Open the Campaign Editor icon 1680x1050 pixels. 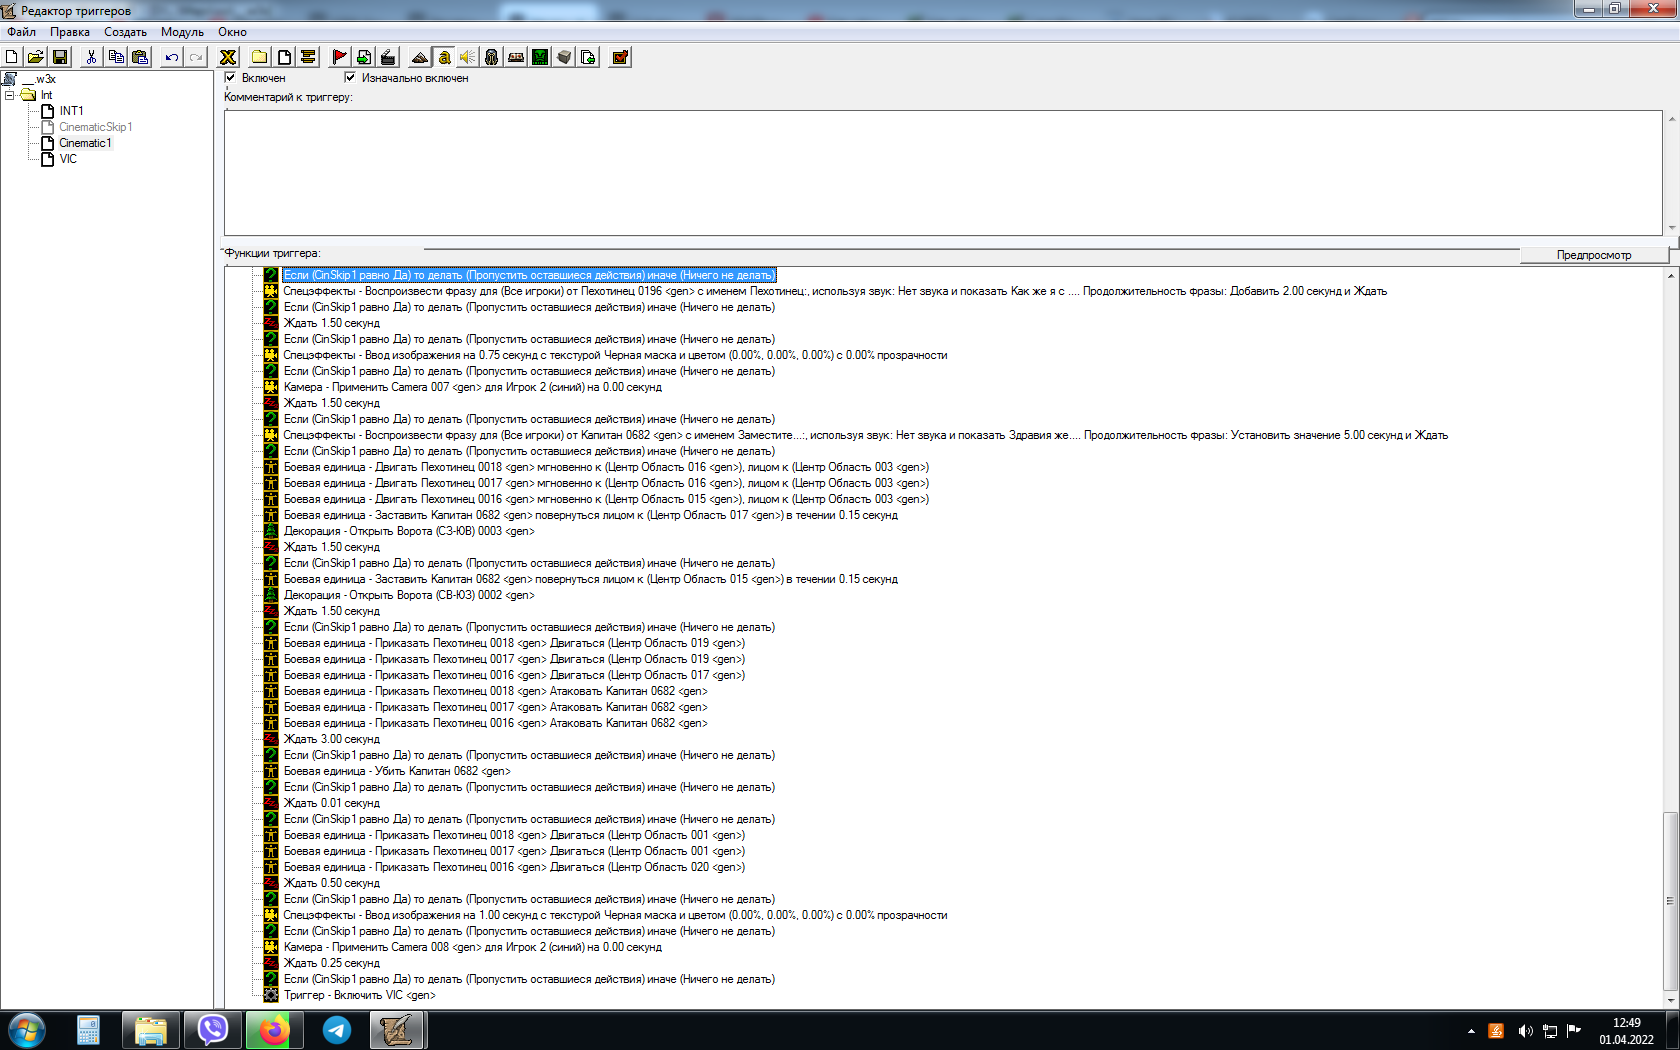(x=516, y=57)
